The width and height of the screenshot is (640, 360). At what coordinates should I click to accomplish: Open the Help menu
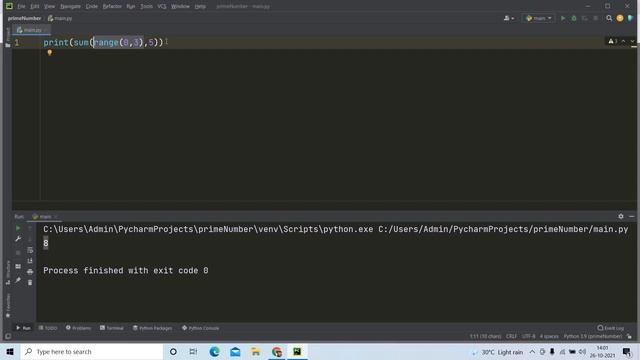pyautogui.click(x=200, y=7)
